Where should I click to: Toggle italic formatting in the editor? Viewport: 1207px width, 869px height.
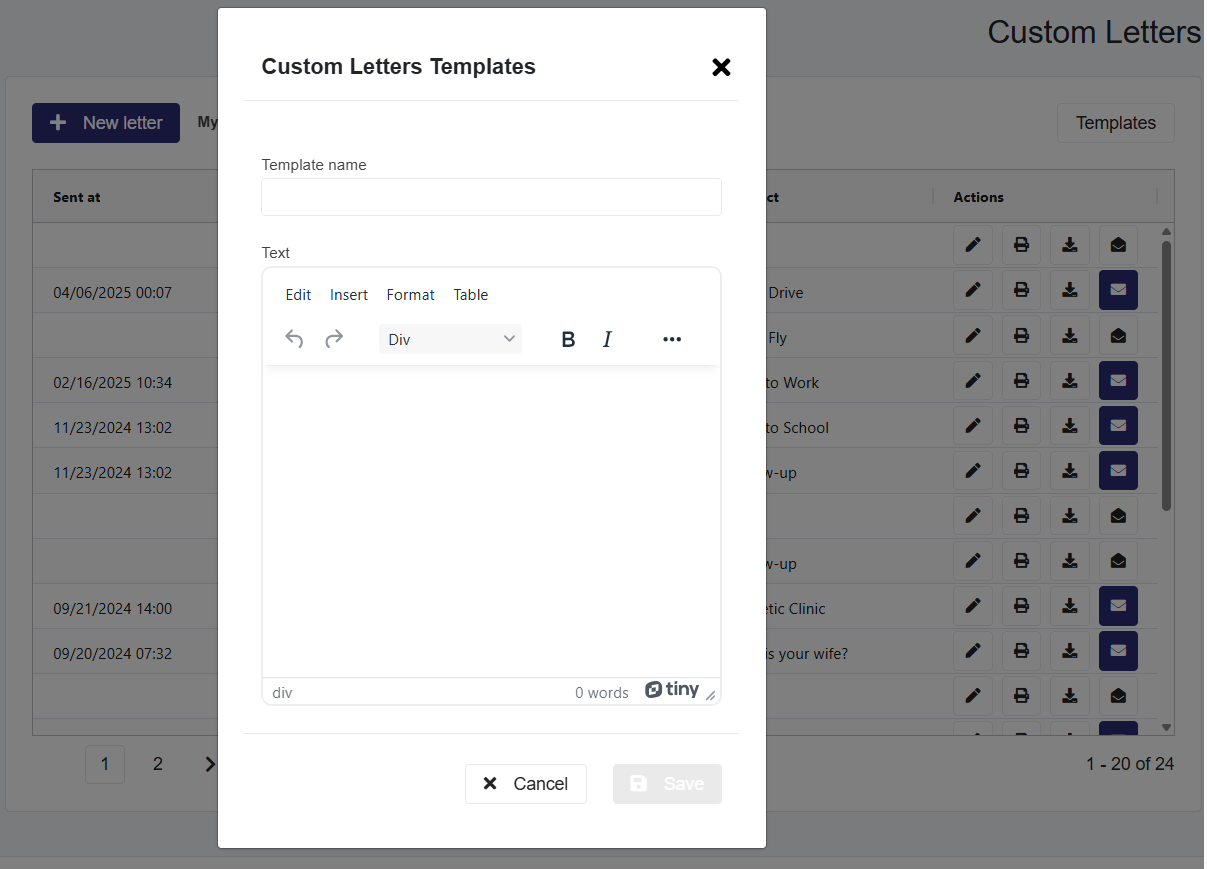[x=607, y=340]
